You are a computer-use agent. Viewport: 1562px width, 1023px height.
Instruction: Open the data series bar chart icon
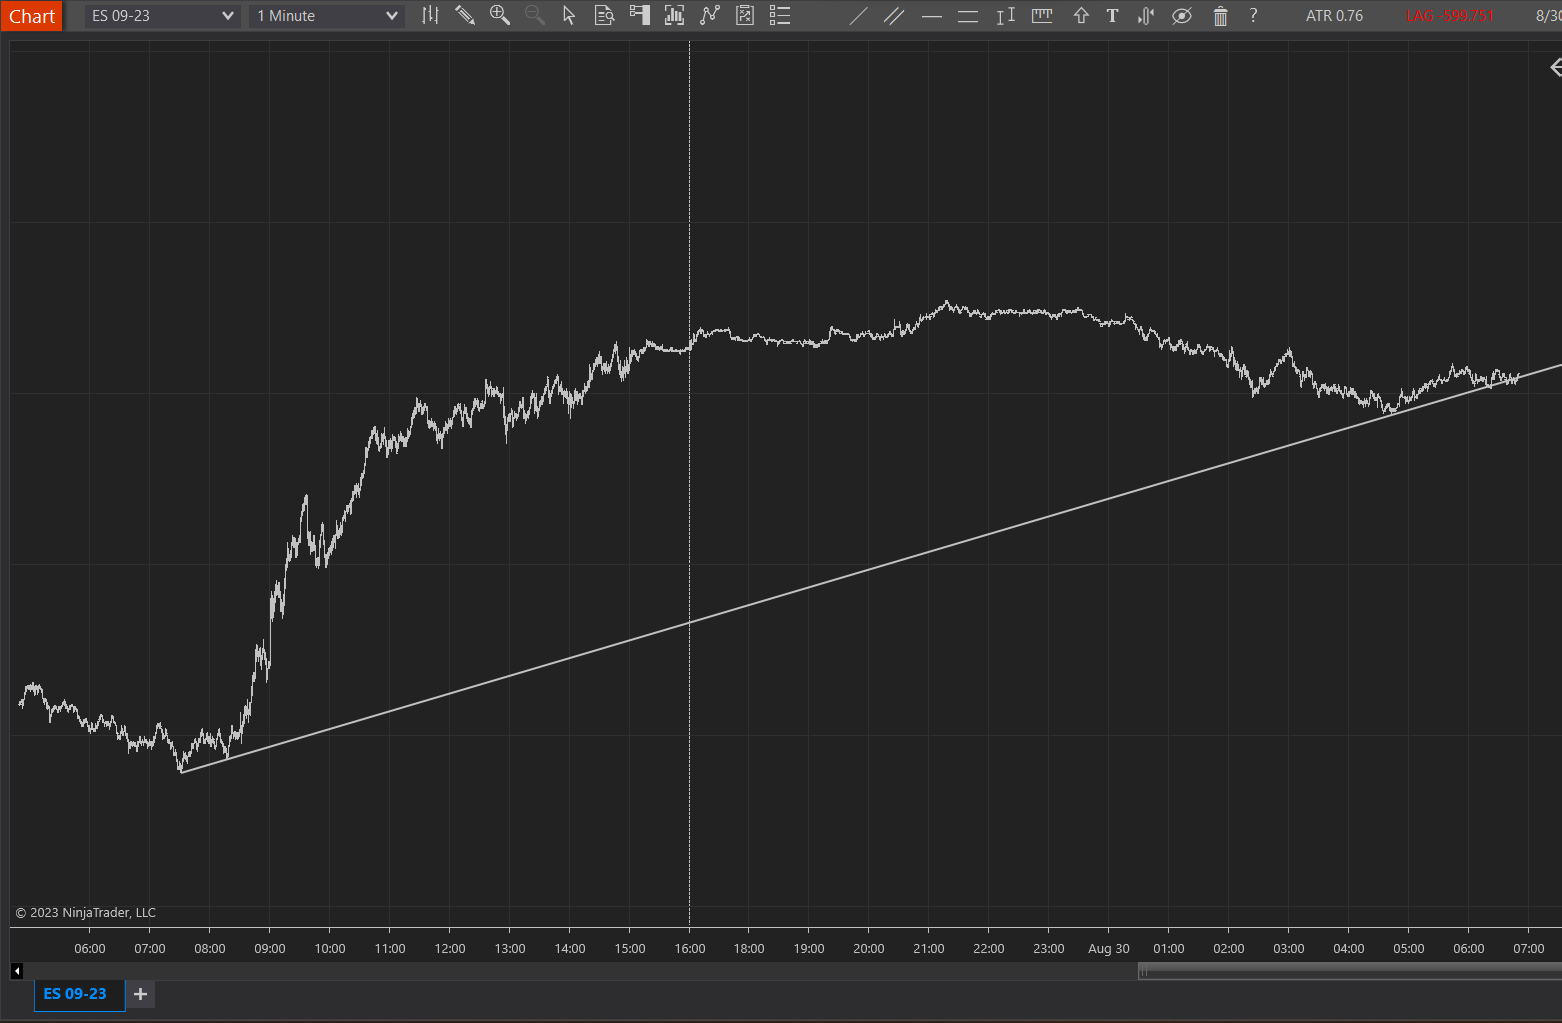click(675, 16)
